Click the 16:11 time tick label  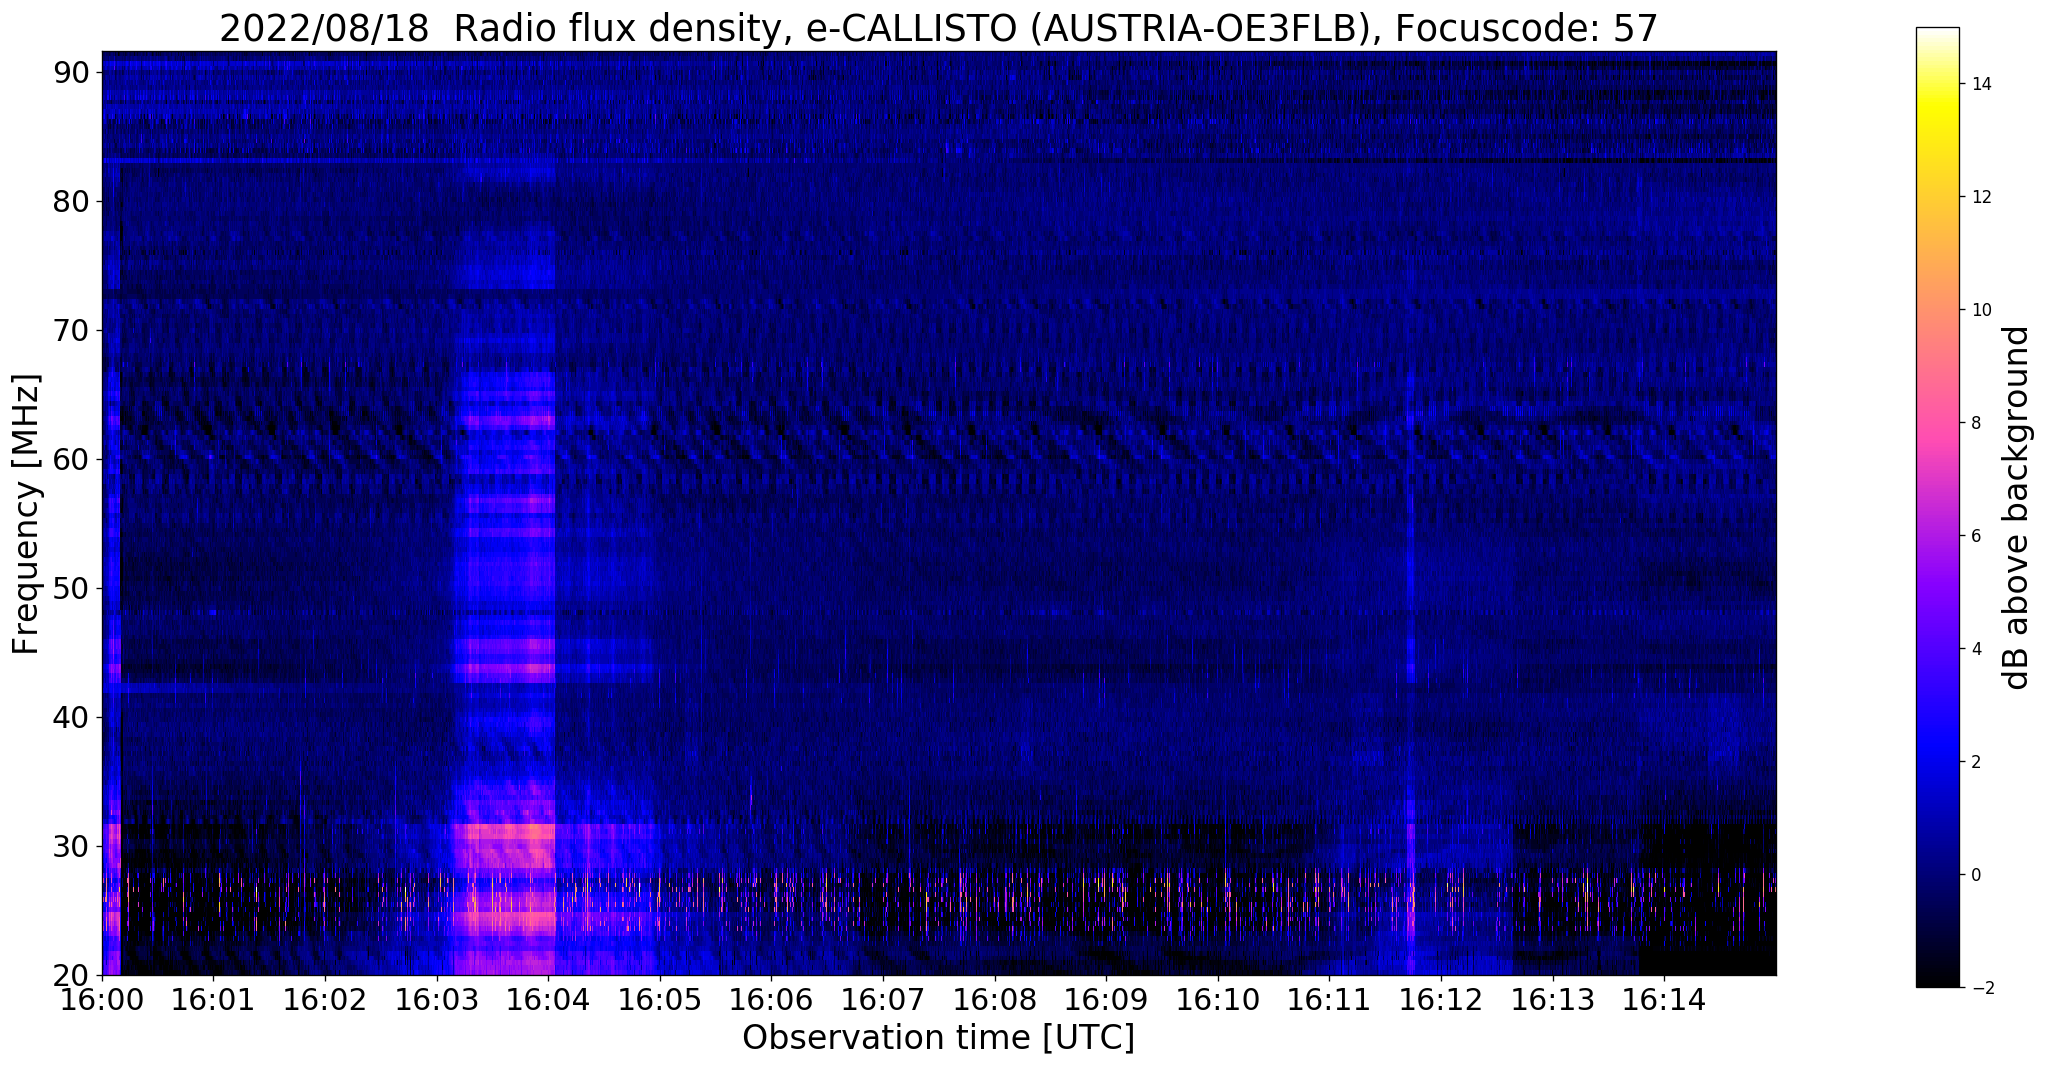click(x=1330, y=1000)
